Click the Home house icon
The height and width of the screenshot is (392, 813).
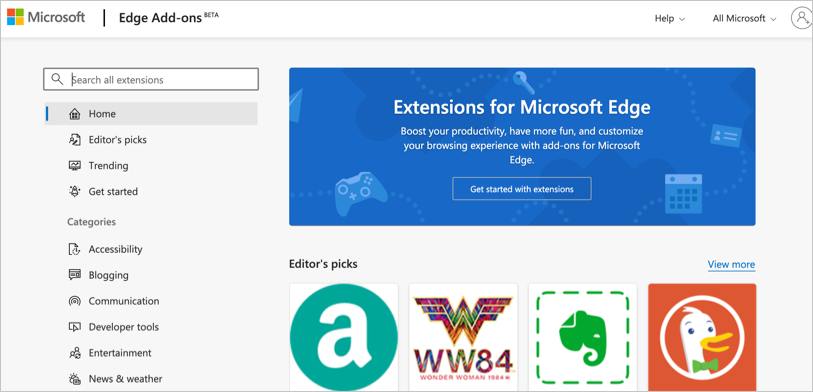pyautogui.click(x=75, y=114)
